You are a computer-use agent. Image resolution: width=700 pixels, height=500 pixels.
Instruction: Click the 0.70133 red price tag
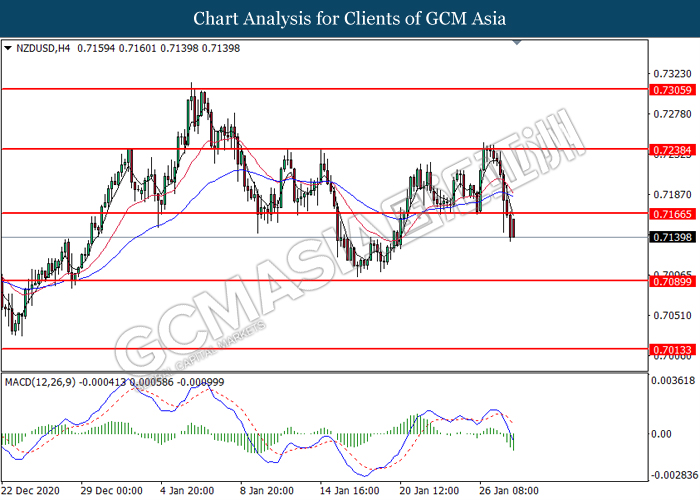point(672,350)
